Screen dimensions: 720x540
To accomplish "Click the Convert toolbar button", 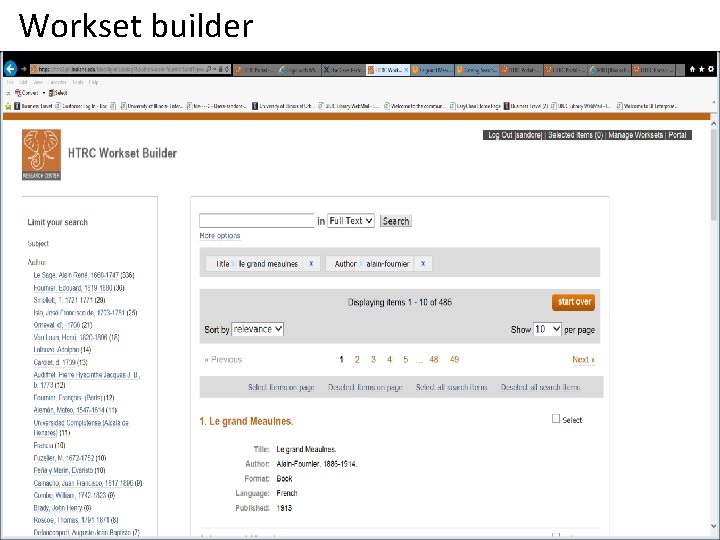I will 27,93.
